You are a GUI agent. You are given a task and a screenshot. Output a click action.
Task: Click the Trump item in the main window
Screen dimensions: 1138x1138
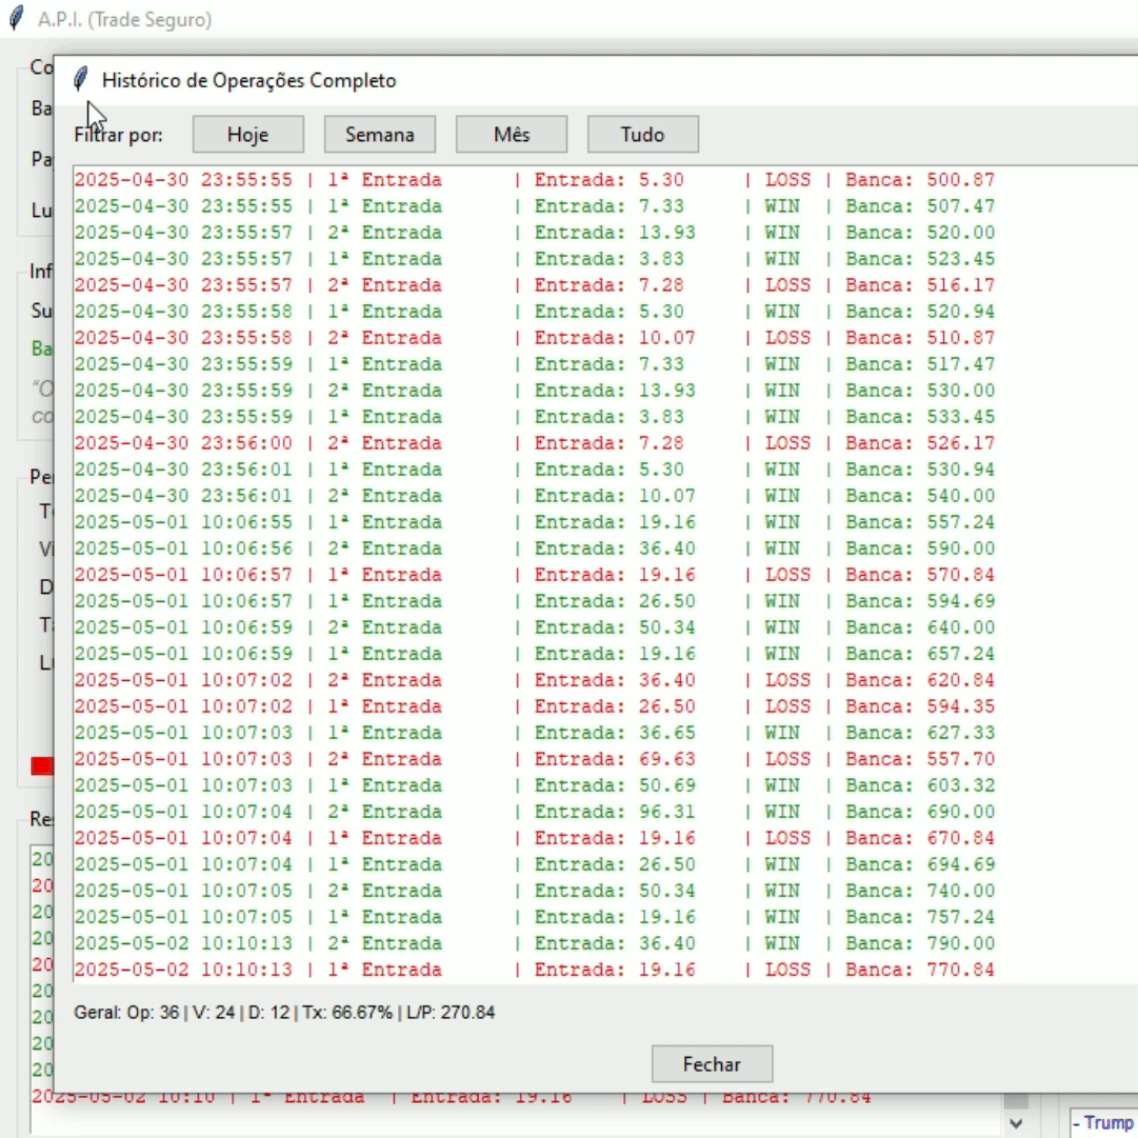pos(1104,1123)
